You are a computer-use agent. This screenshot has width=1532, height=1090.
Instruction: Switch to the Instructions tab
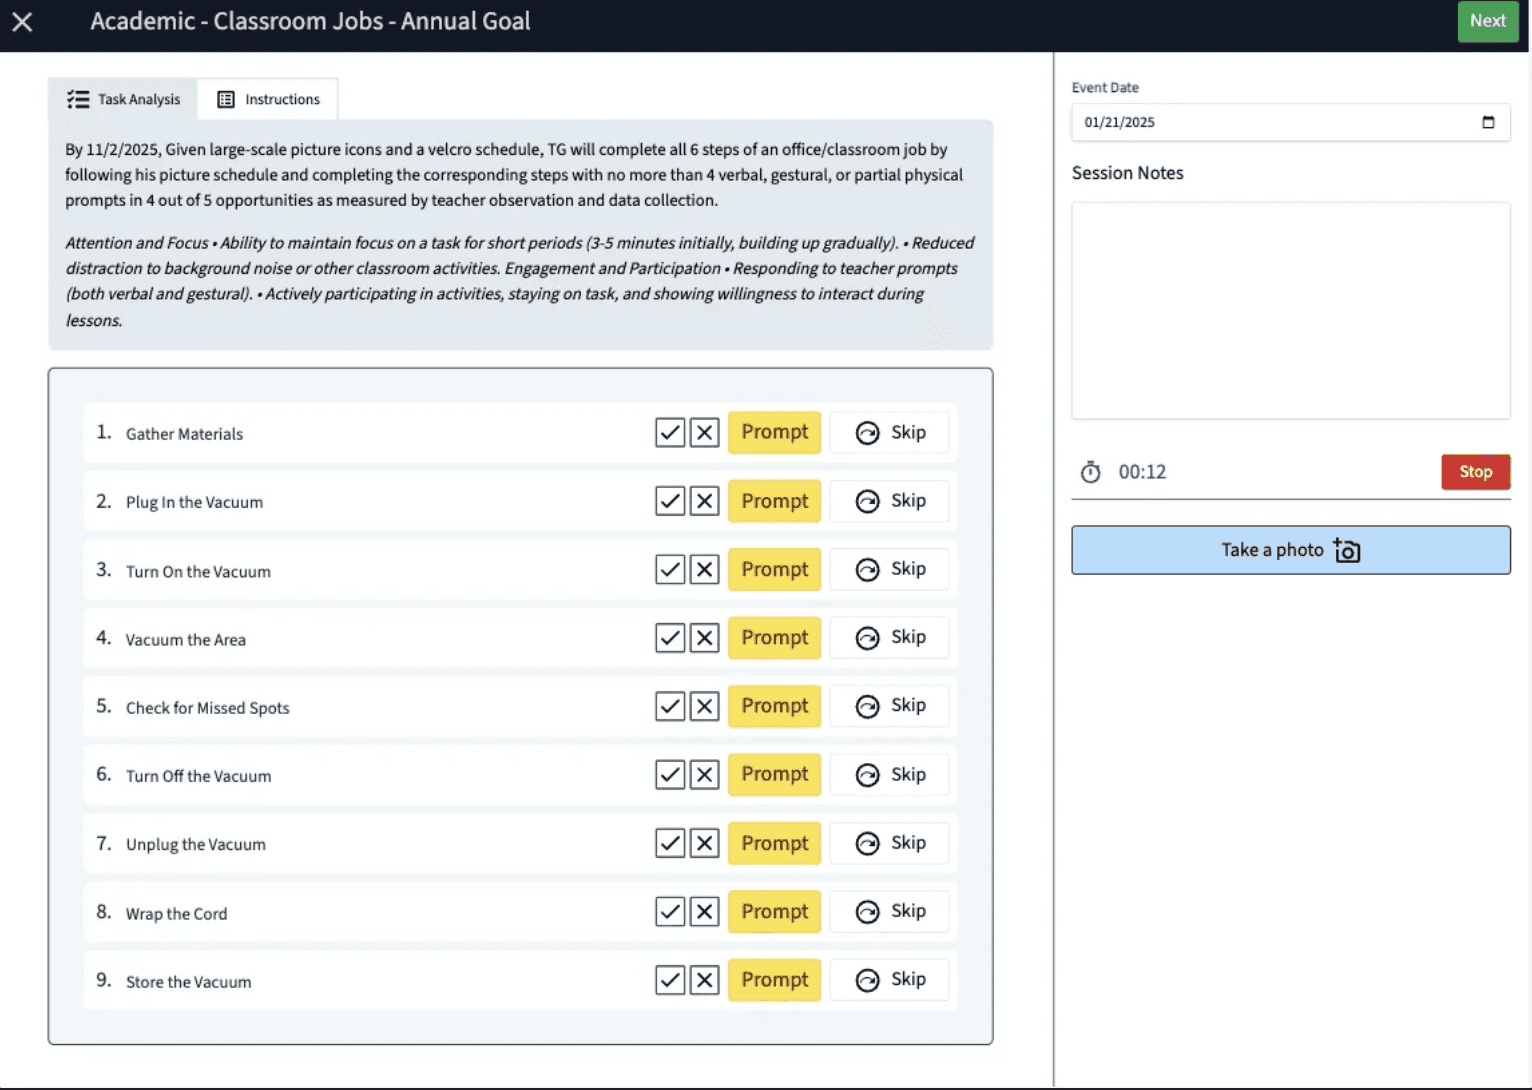268,99
